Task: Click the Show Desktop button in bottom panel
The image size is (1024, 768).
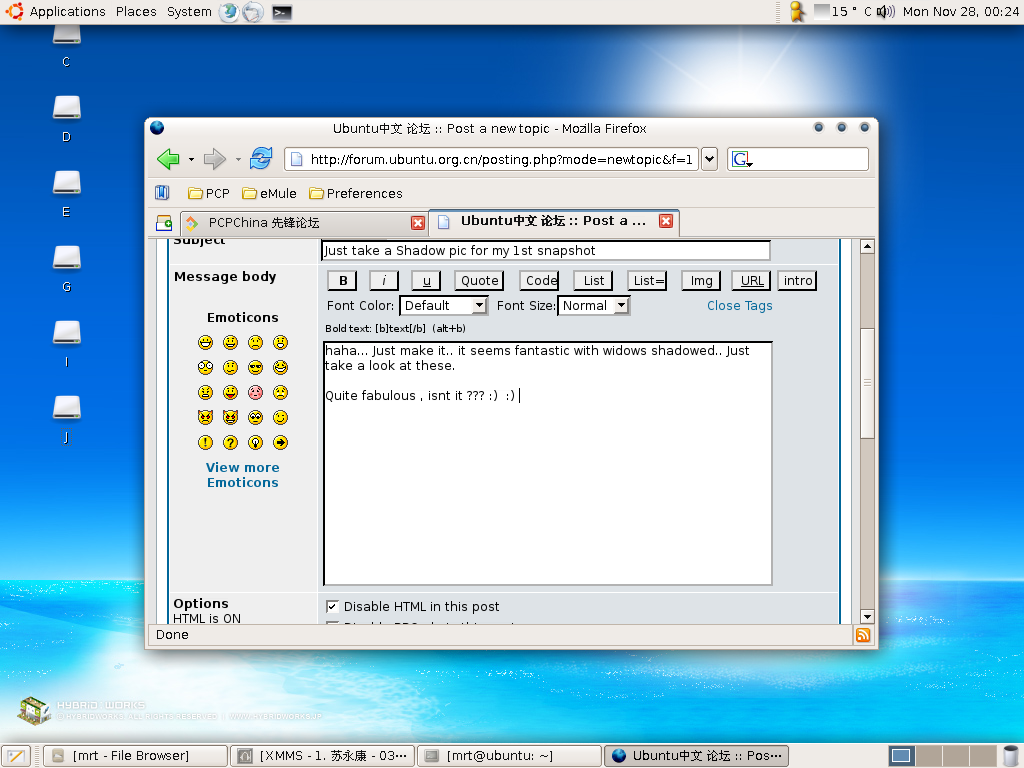Action: (16, 756)
